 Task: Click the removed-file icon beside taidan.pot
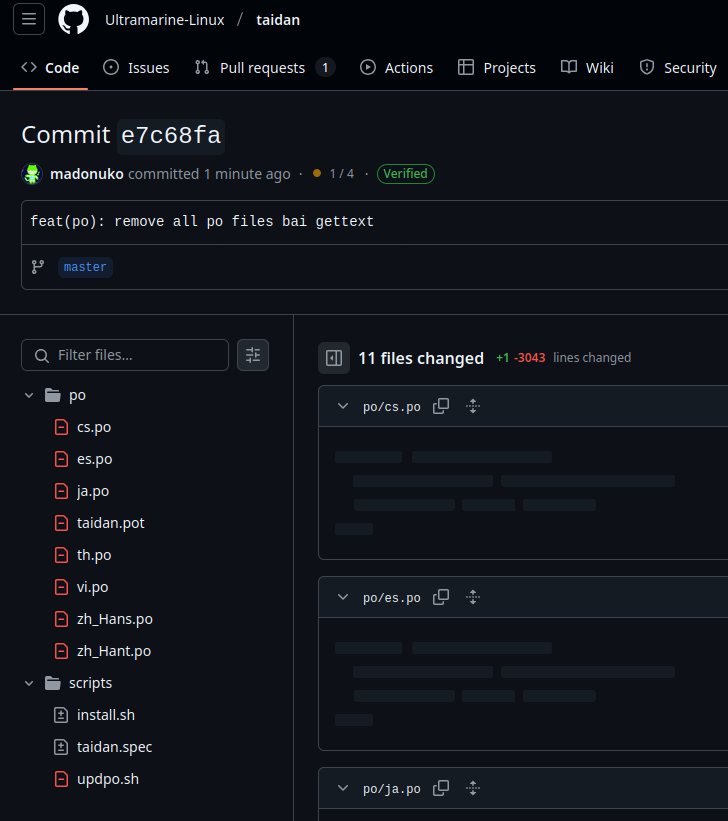click(61, 523)
